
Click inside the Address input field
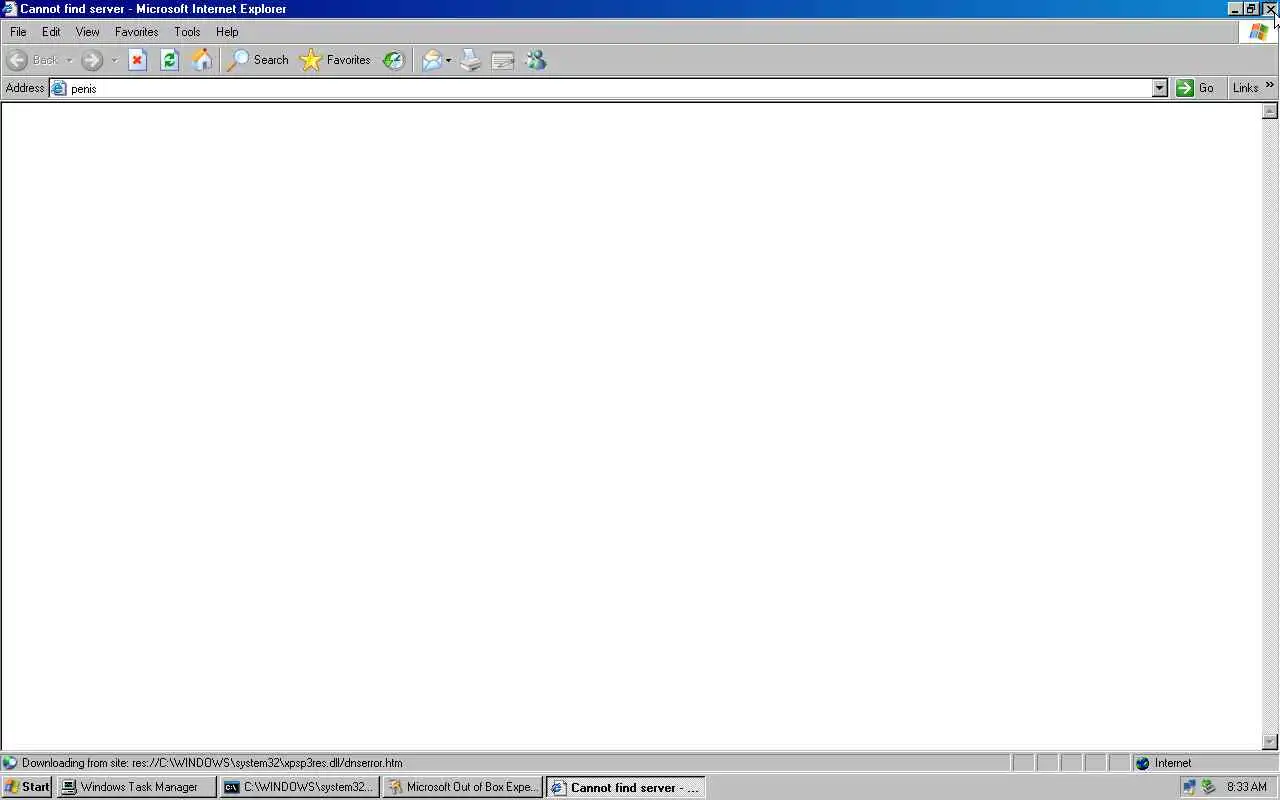(x=609, y=88)
